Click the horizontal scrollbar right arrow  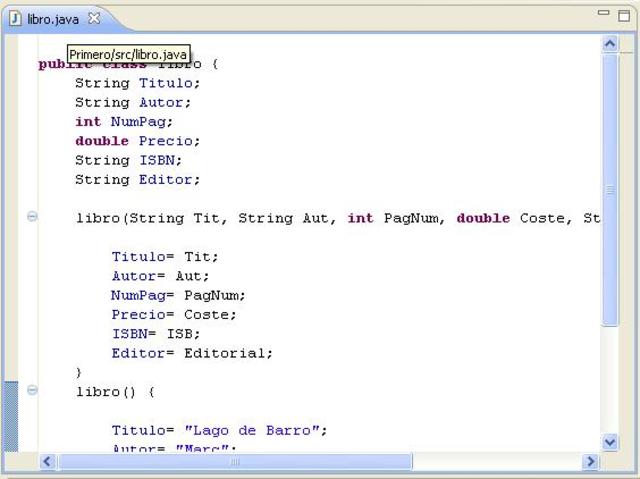pos(590,461)
